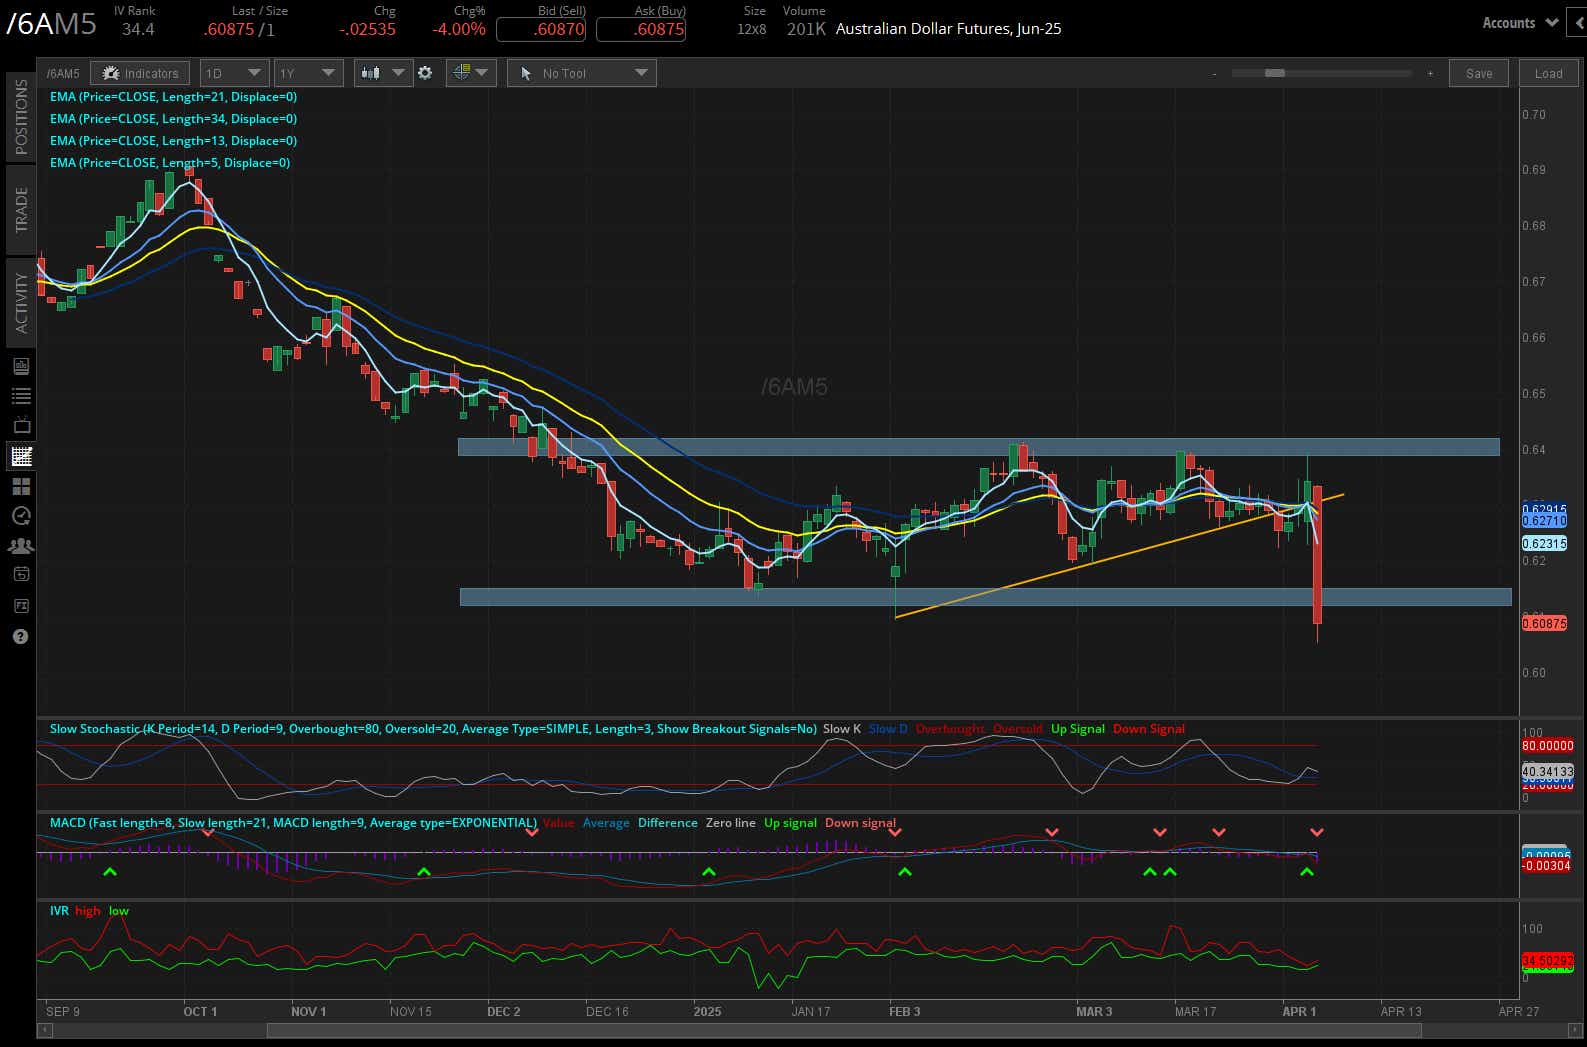Click the pointer arrow icon in No Tool selector
The width and height of the screenshot is (1587, 1047).
pos(526,73)
